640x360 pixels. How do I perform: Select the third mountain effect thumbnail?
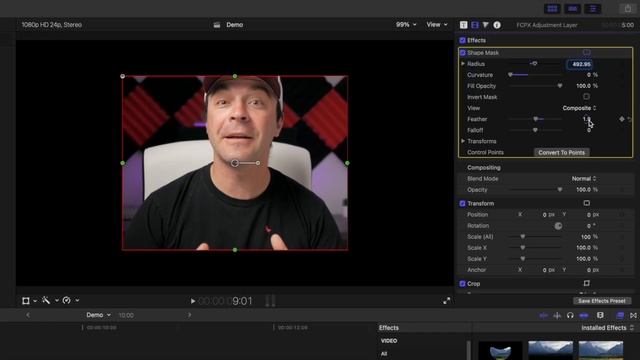[601, 351]
